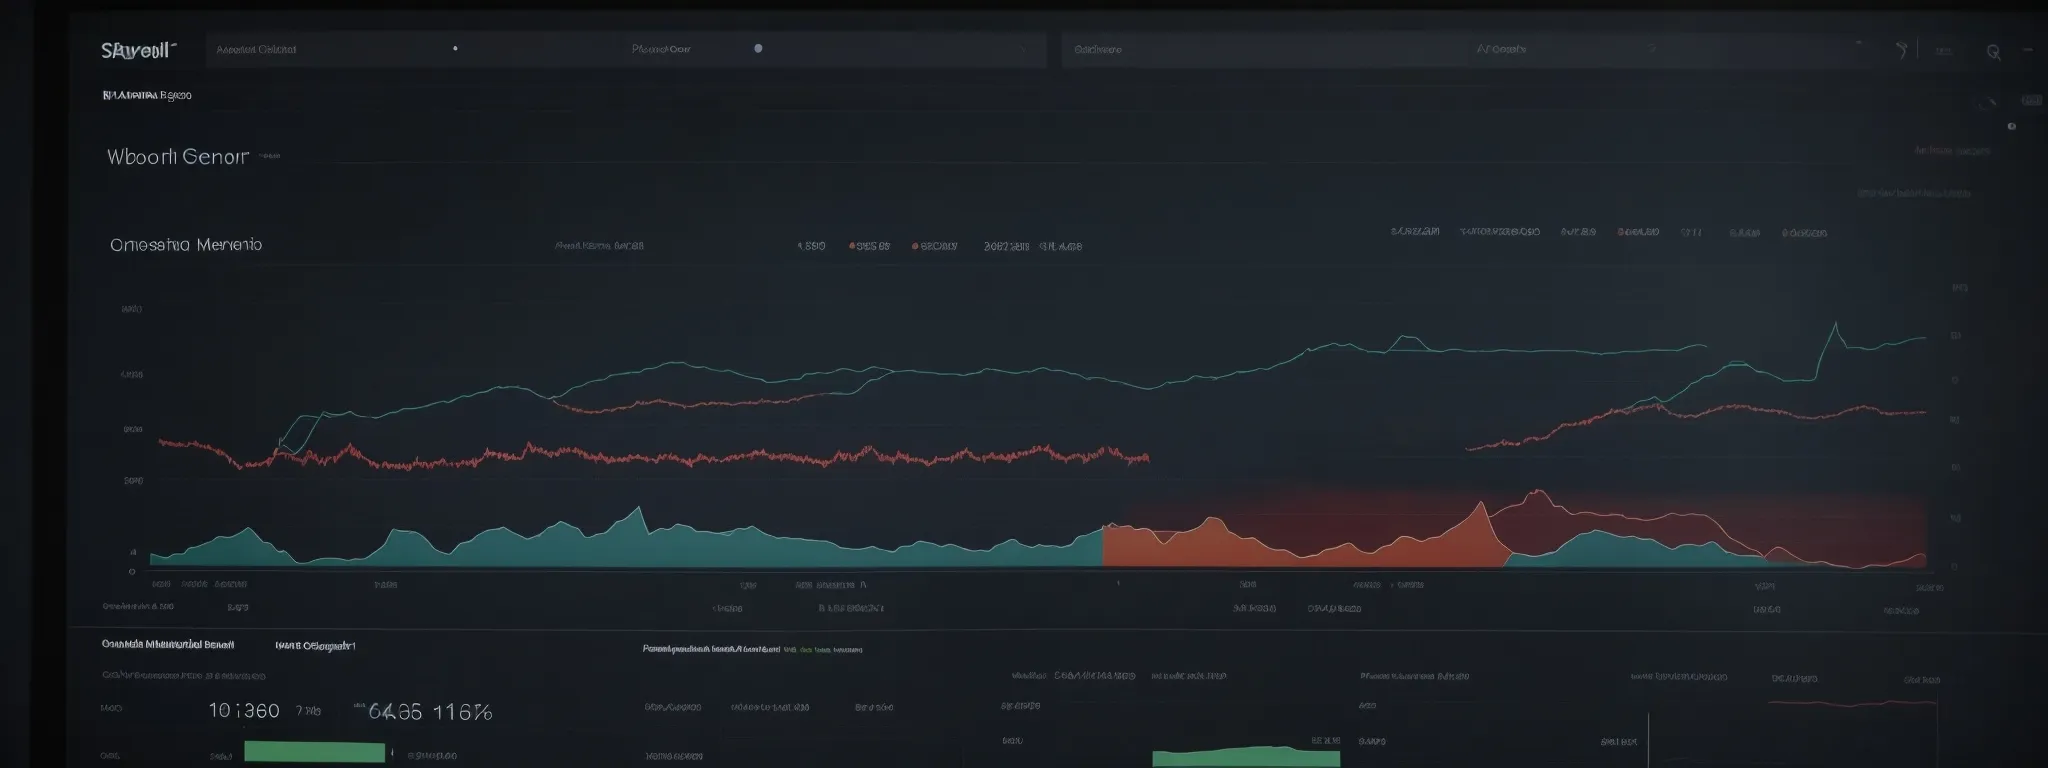The width and height of the screenshot is (2048, 768).
Task: Click the curved arrow icon beside header divider
Action: 1902,50
